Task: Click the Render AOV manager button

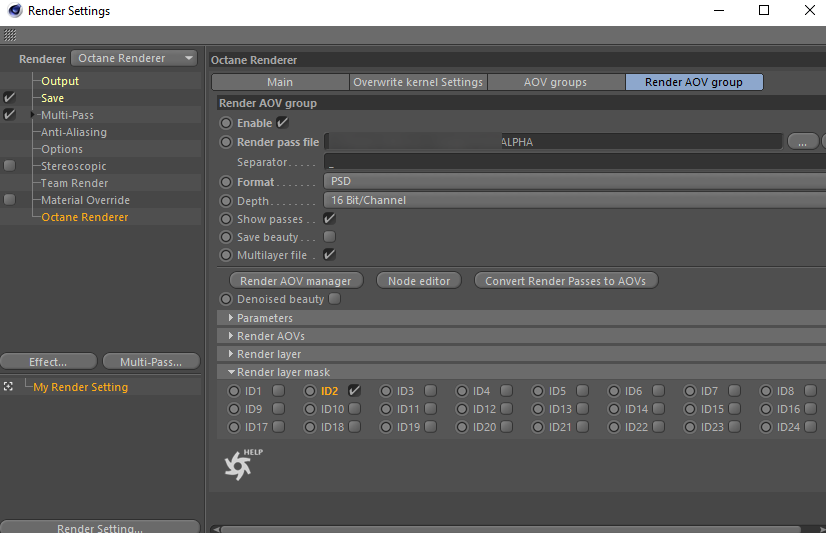Action: click(296, 281)
